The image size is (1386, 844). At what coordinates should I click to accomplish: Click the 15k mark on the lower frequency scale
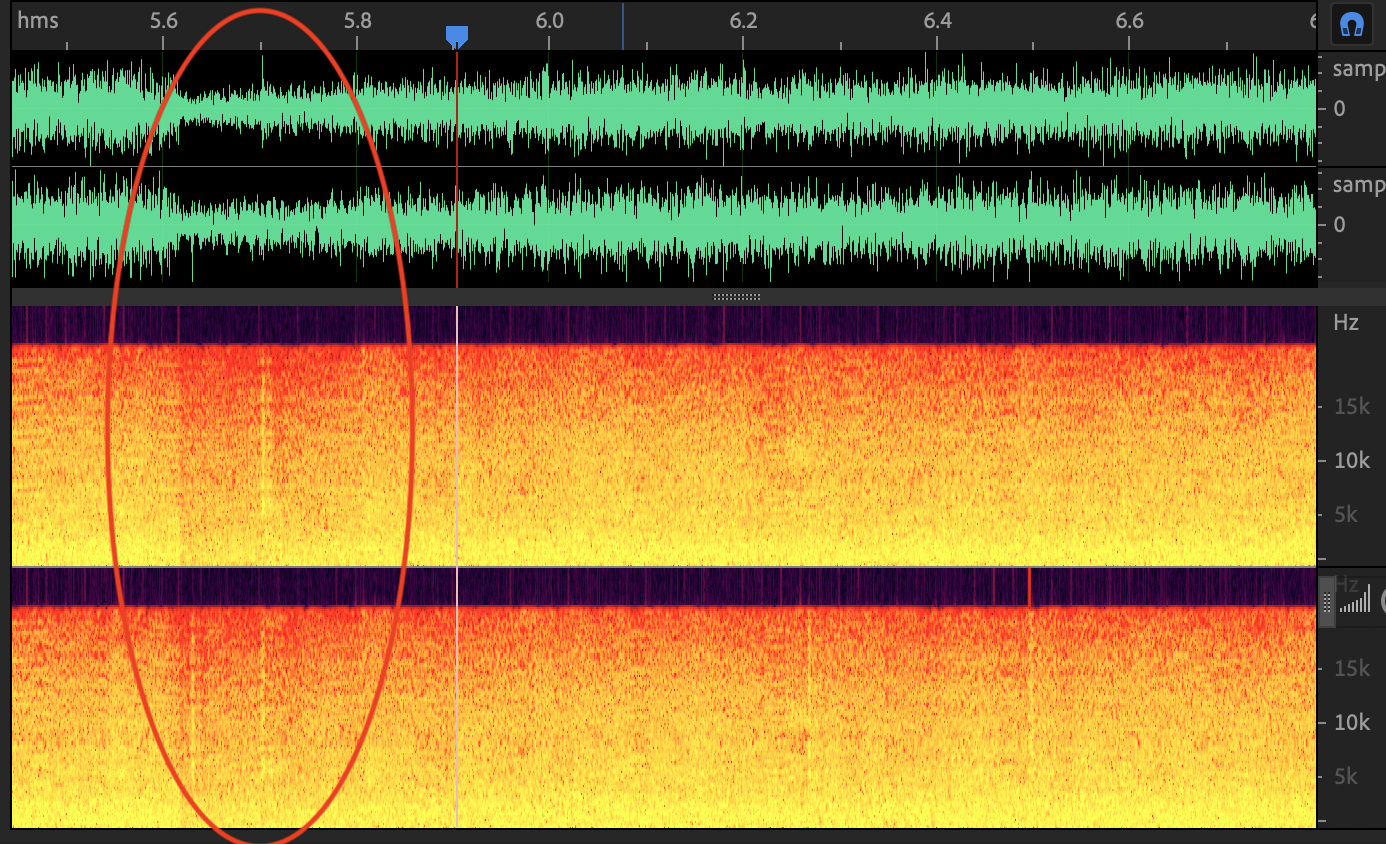coord(1351,668)
